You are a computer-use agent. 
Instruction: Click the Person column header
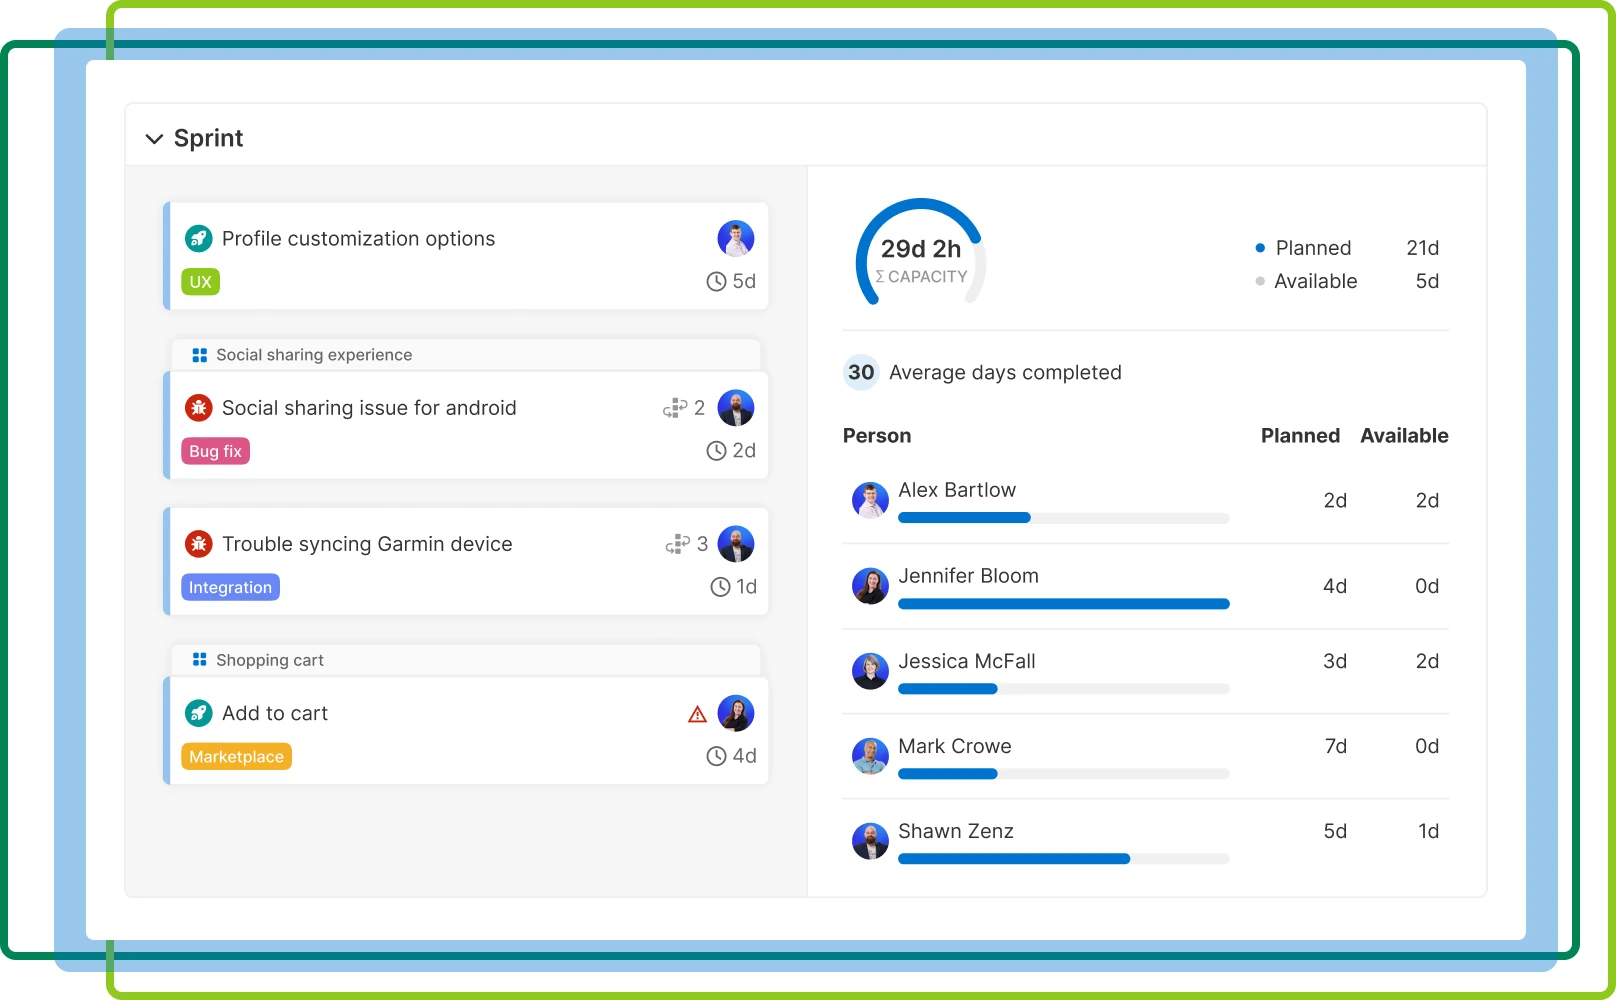[x=876, y=435]
